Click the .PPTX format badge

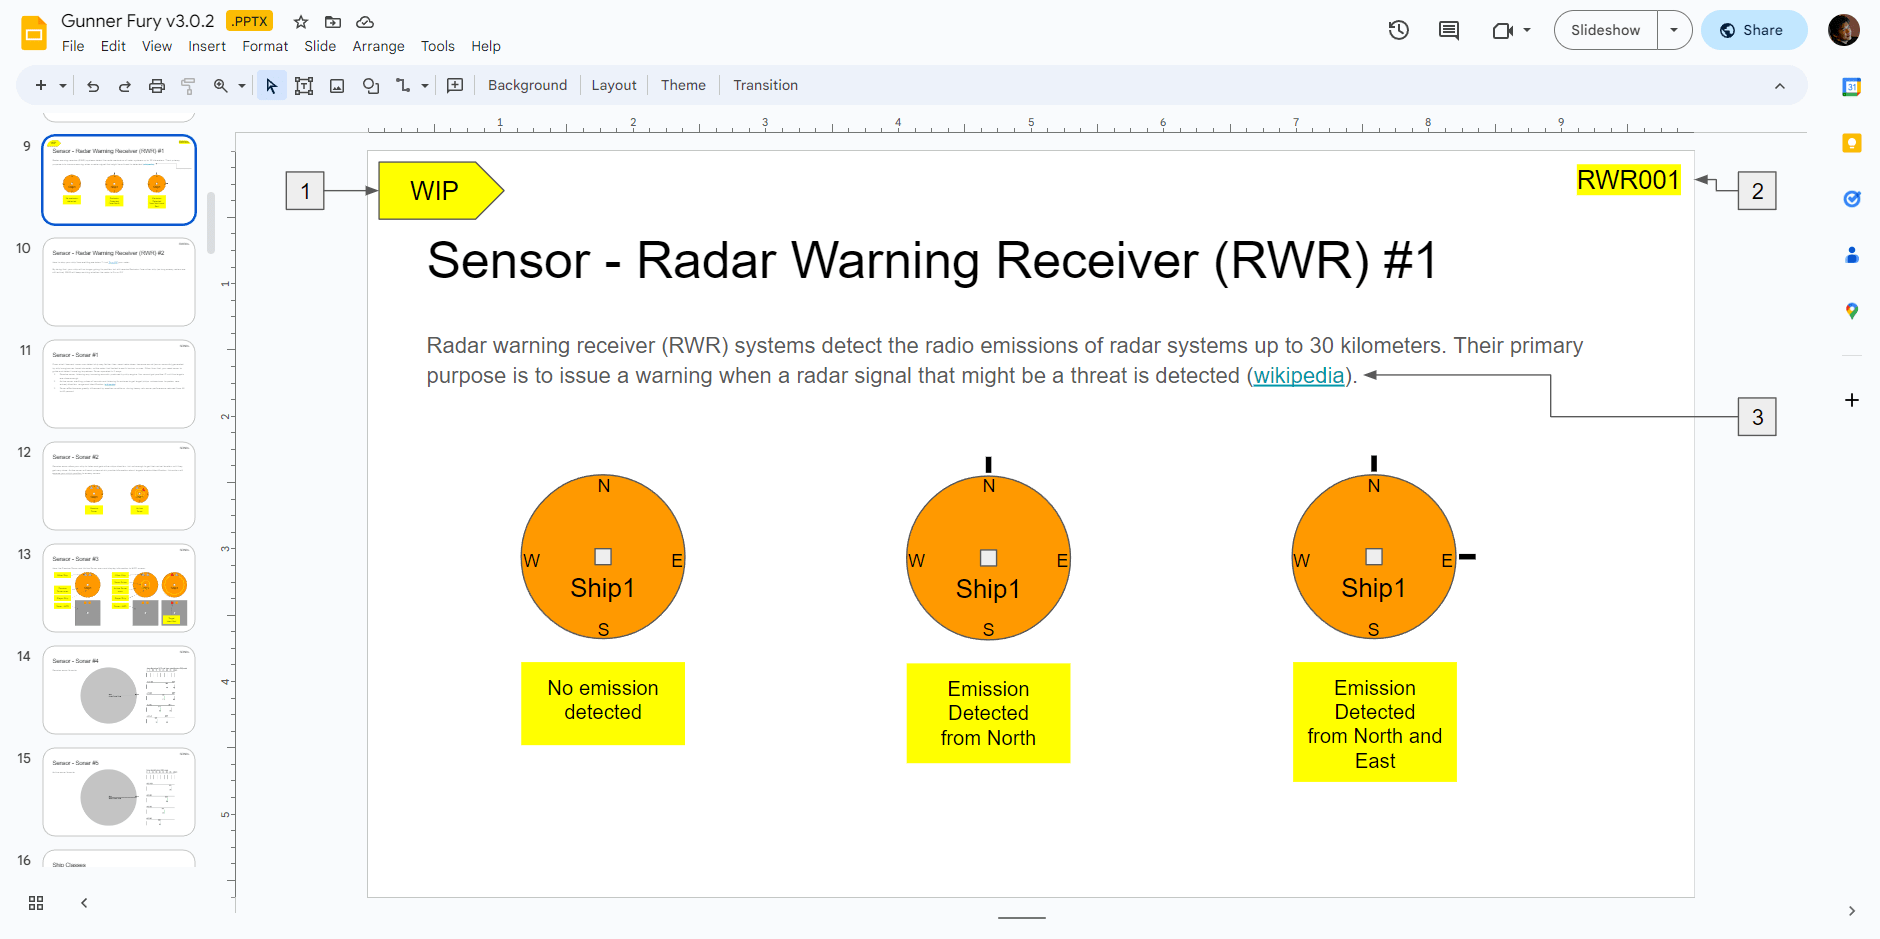(249, 21)
